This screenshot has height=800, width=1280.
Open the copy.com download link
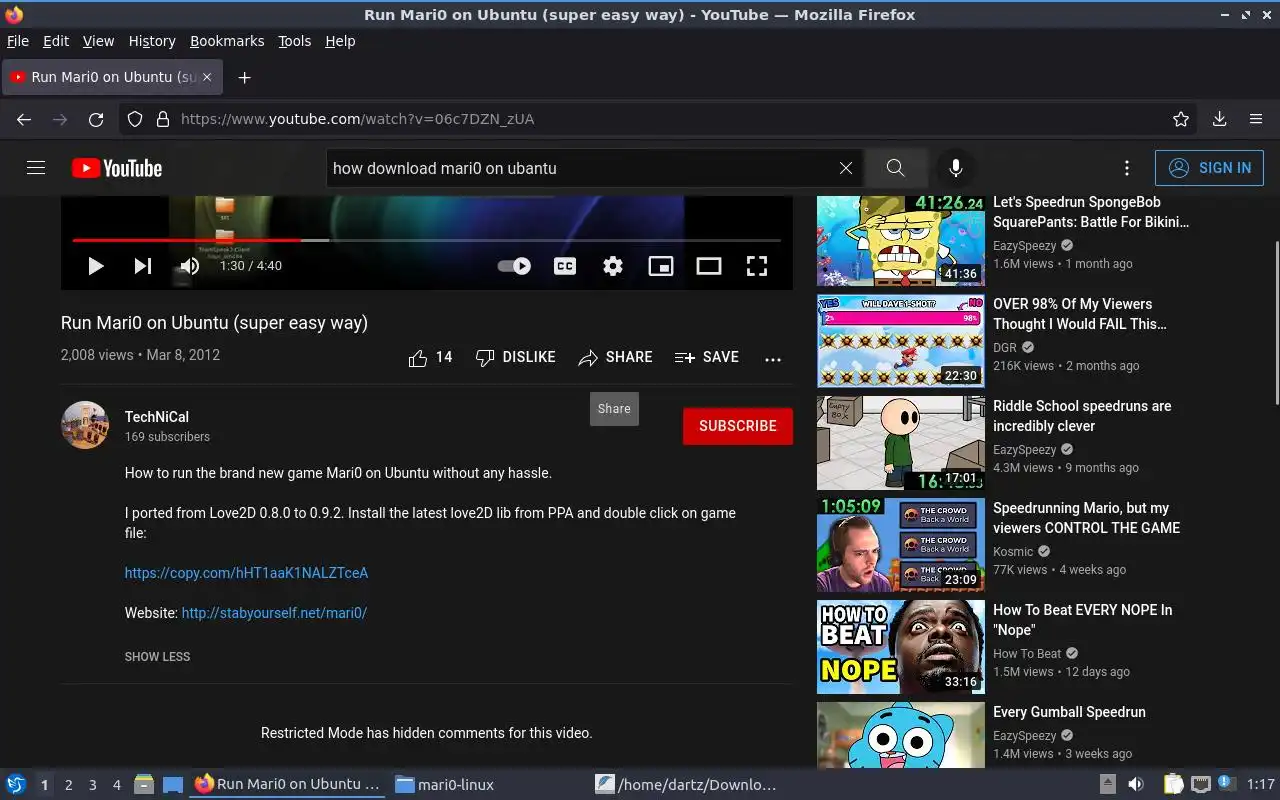click(246, 573)
